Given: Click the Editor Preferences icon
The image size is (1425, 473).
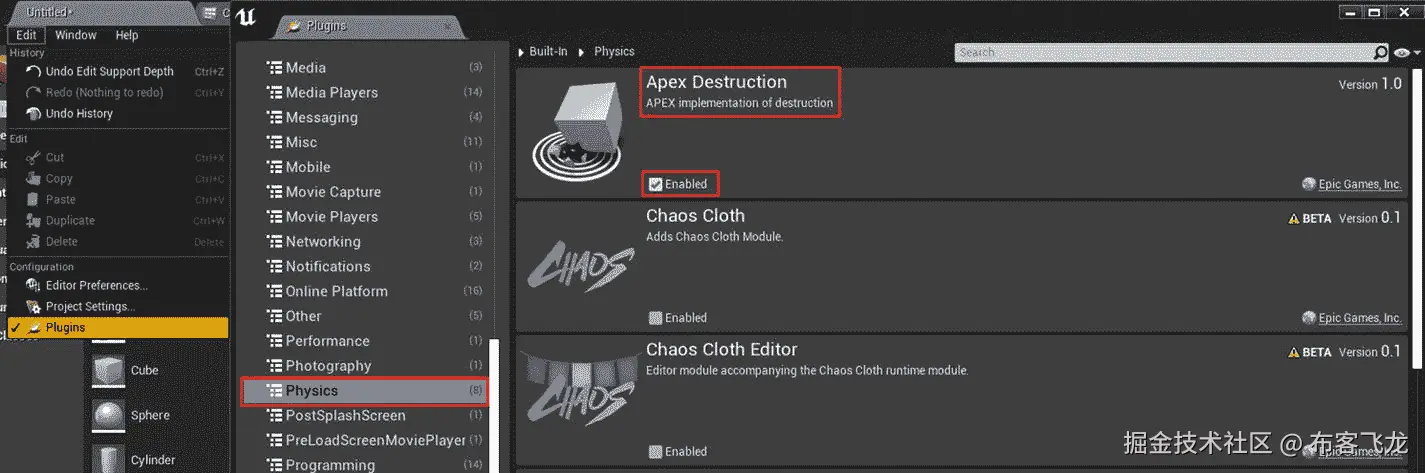Looking at the screenshot, I should click(x=34, y=285).
